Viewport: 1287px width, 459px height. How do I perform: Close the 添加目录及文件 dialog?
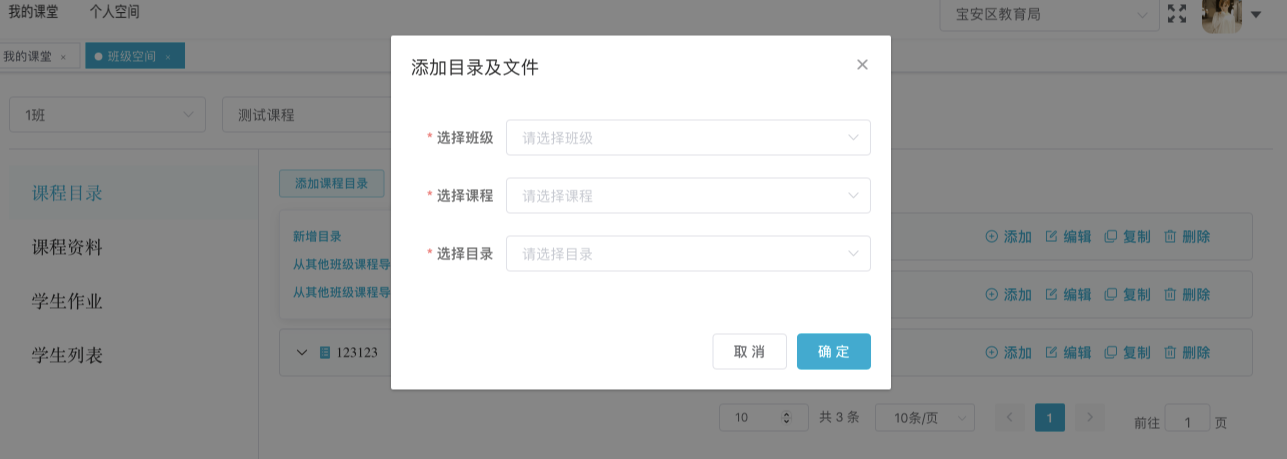862,65
